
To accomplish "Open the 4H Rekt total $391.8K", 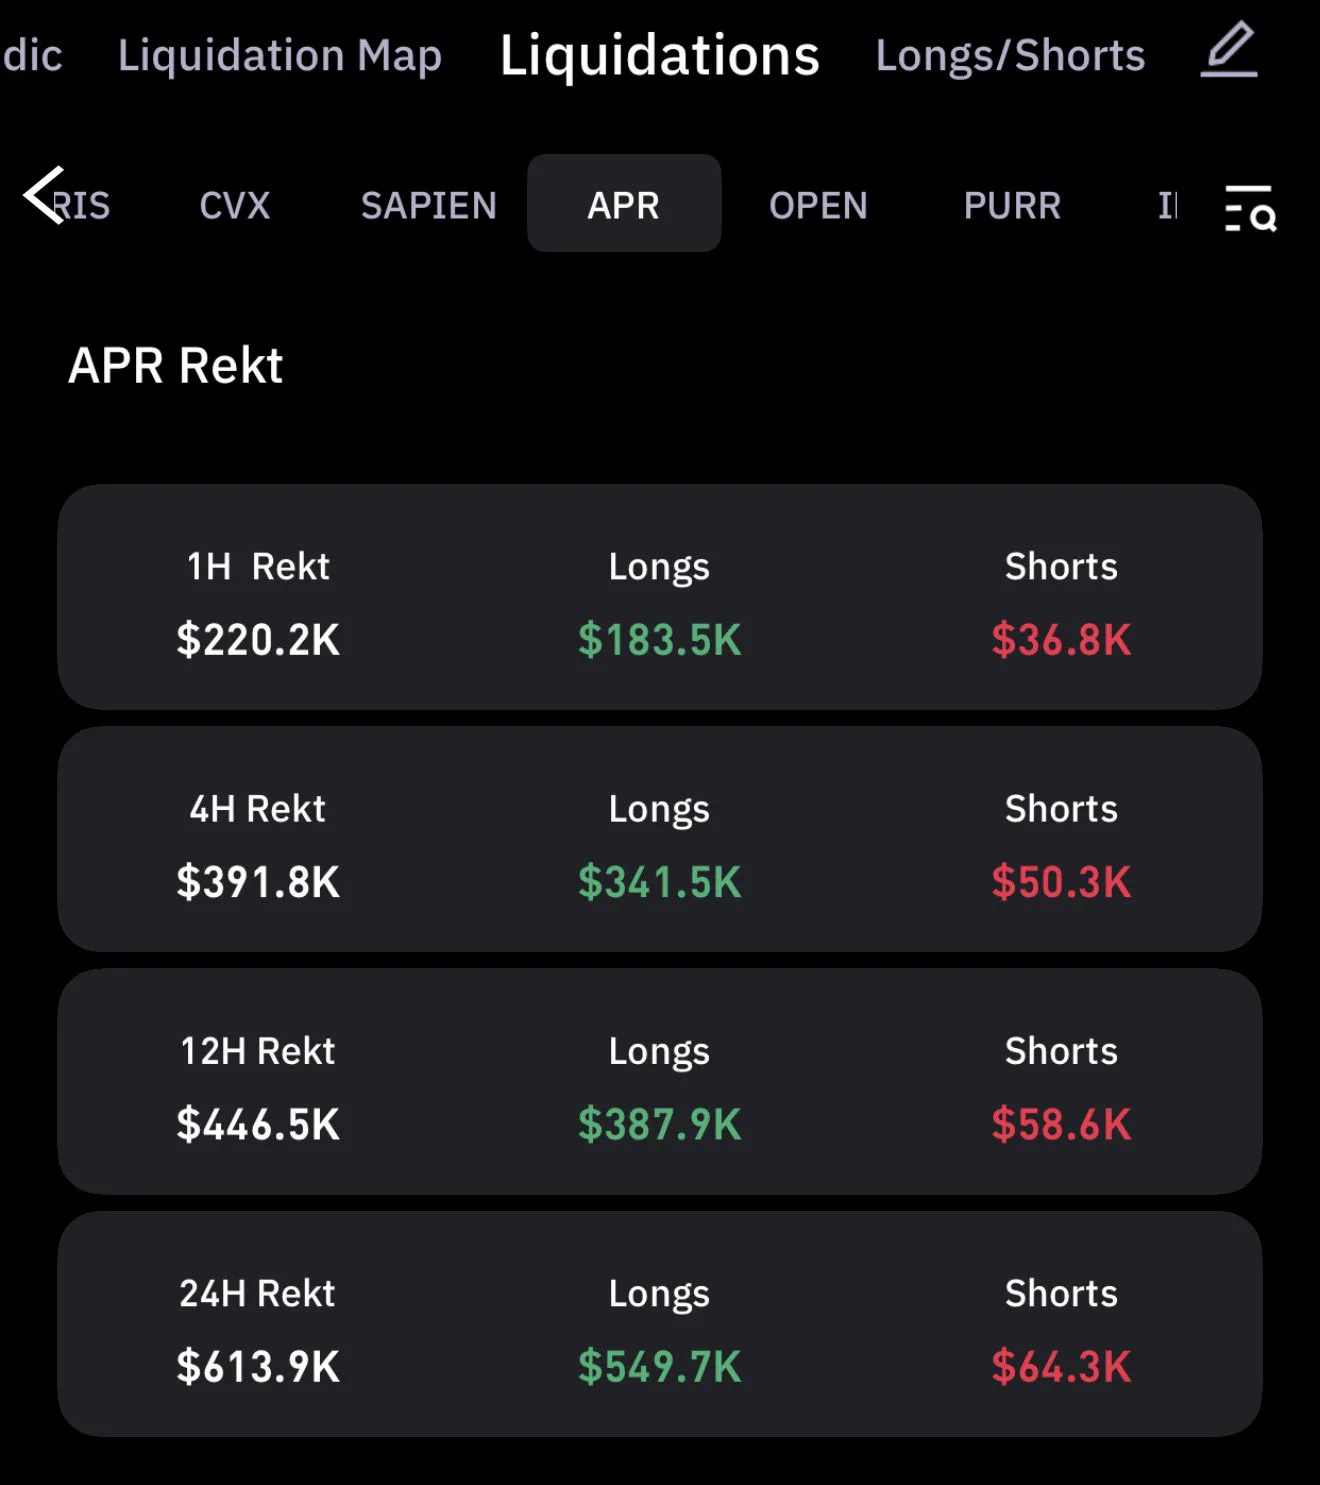I will pyautogui.click(x=258, y=882).
